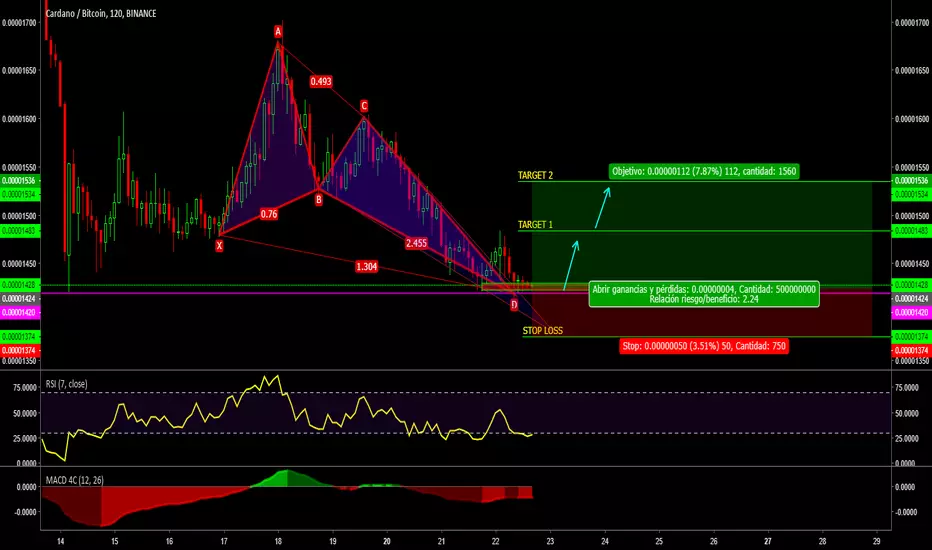
Task: Click the 0.00001536 price tag on right scale
Action: 912,181
